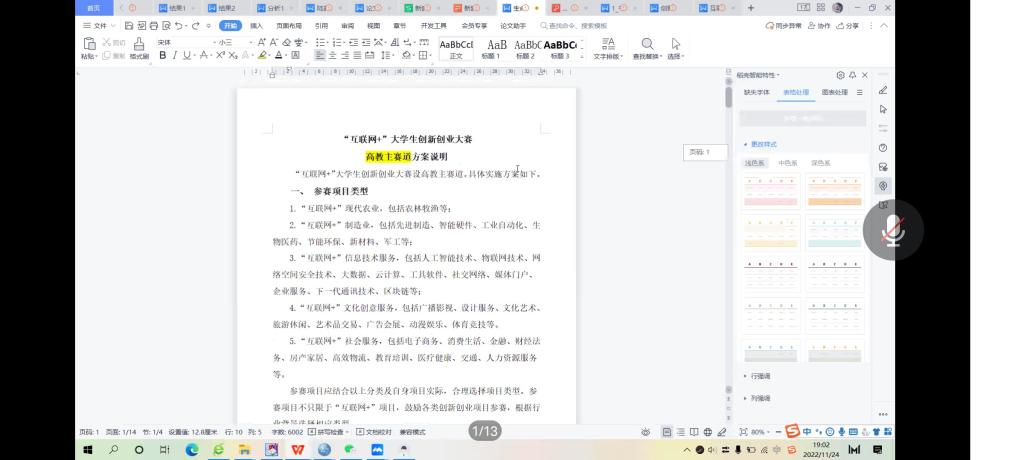The height and width of the screenshot is (460, 1024).
Task: Click the Format Painter (格式刷) icon
Action: point(138,45)
